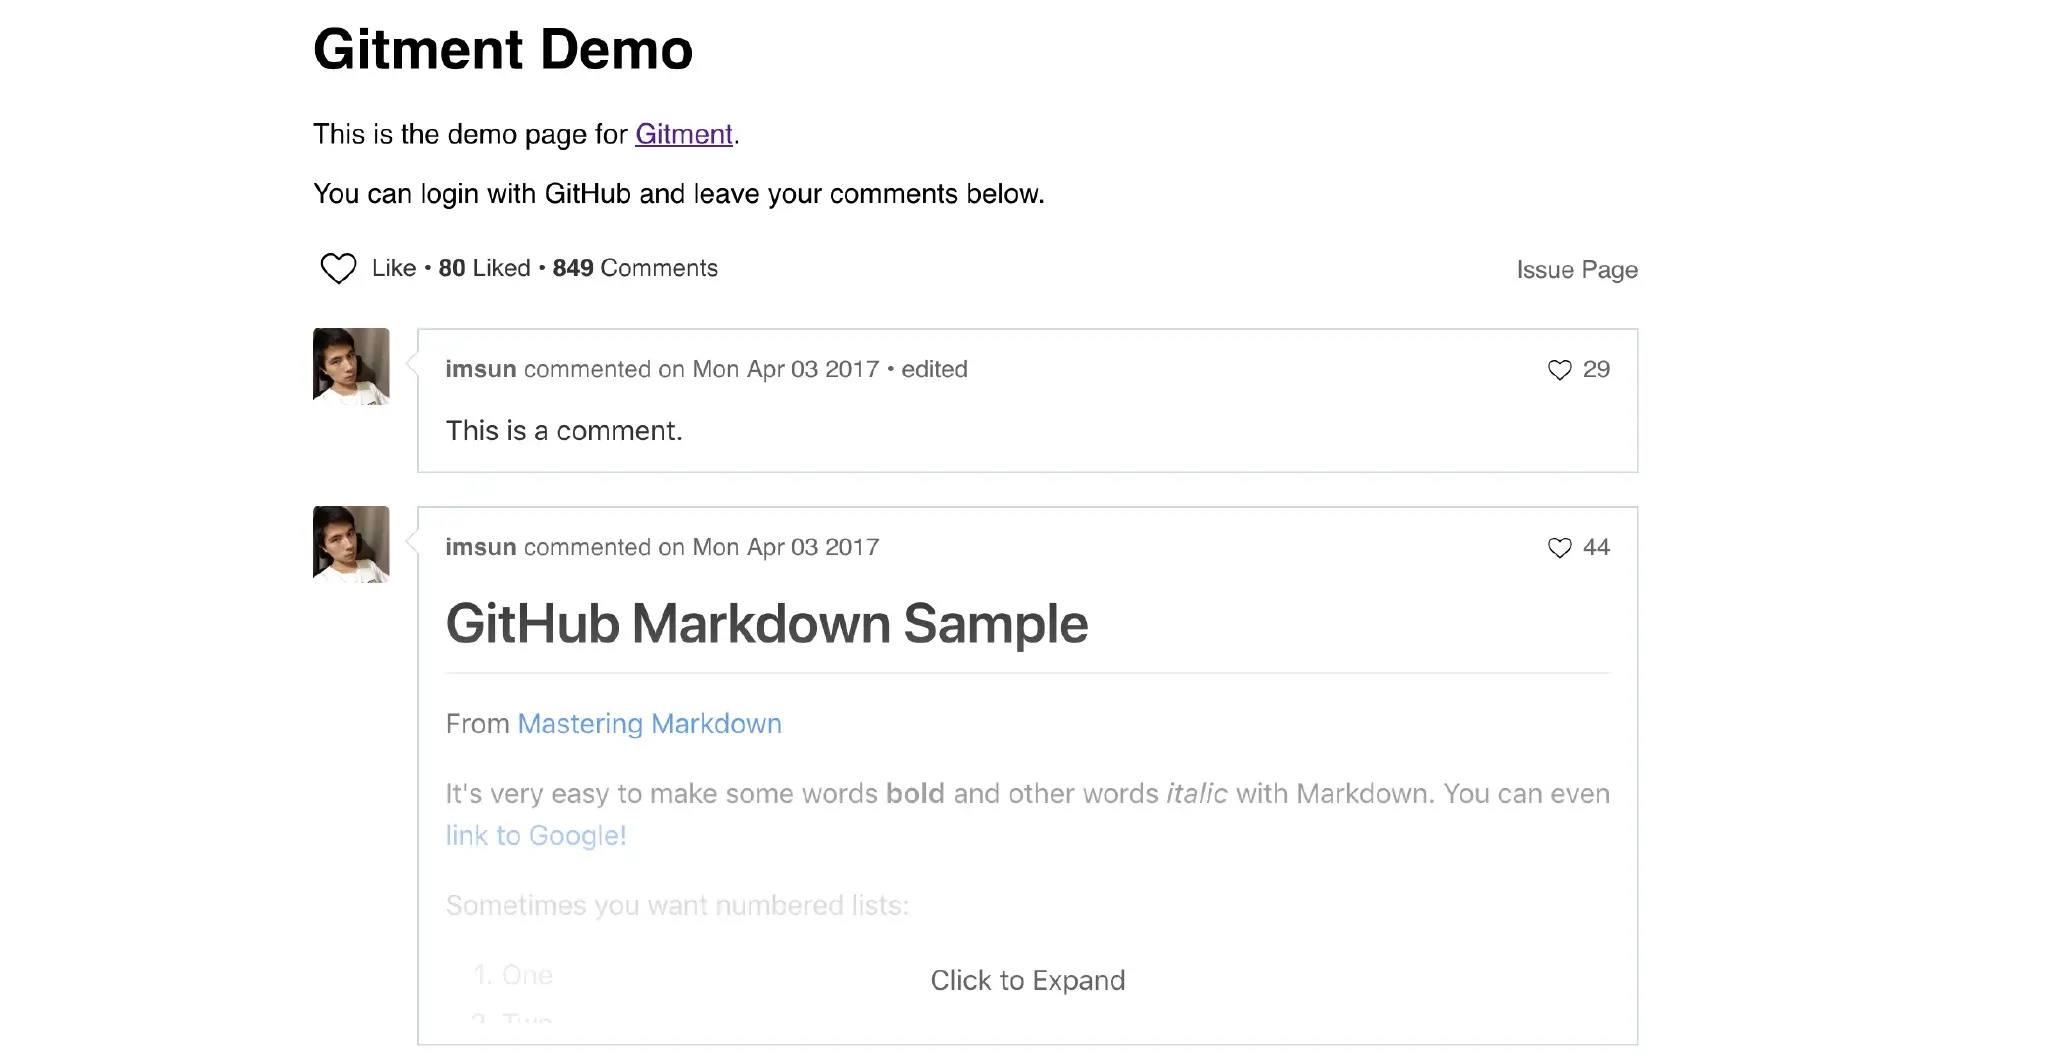This screenshot has height=1059, width=2048.
Task: Click the 849 Comments label
Action: click(x=635, y=268)
